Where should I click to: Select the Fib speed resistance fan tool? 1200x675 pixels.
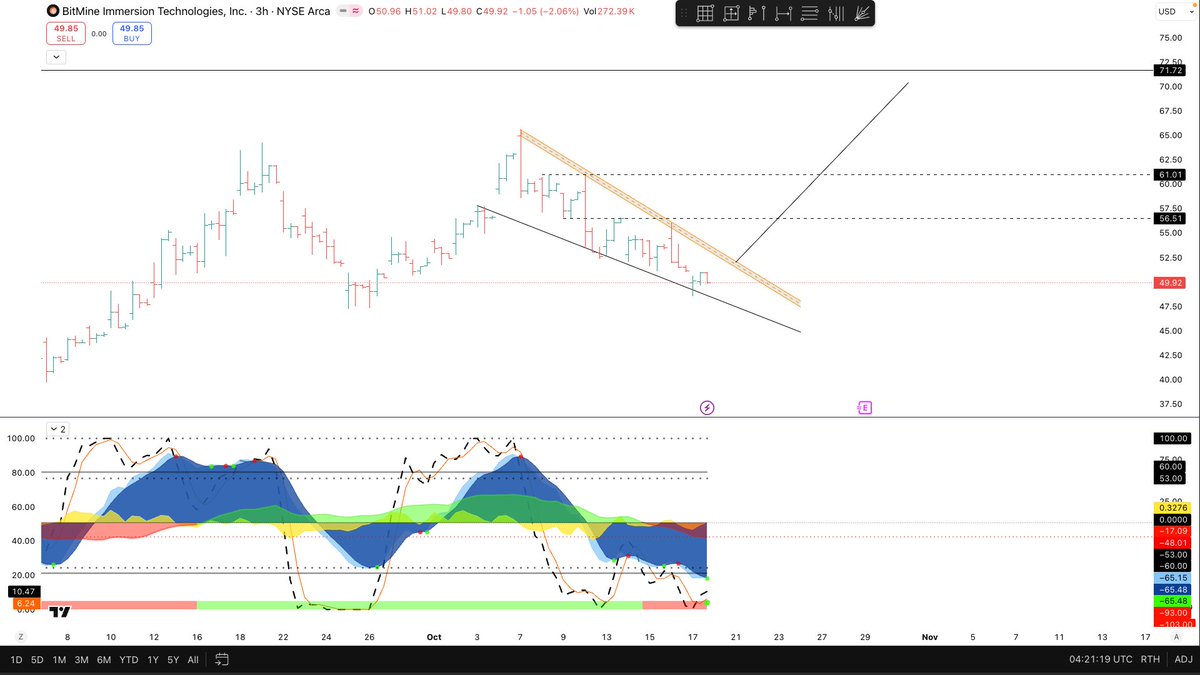(864, 14)
